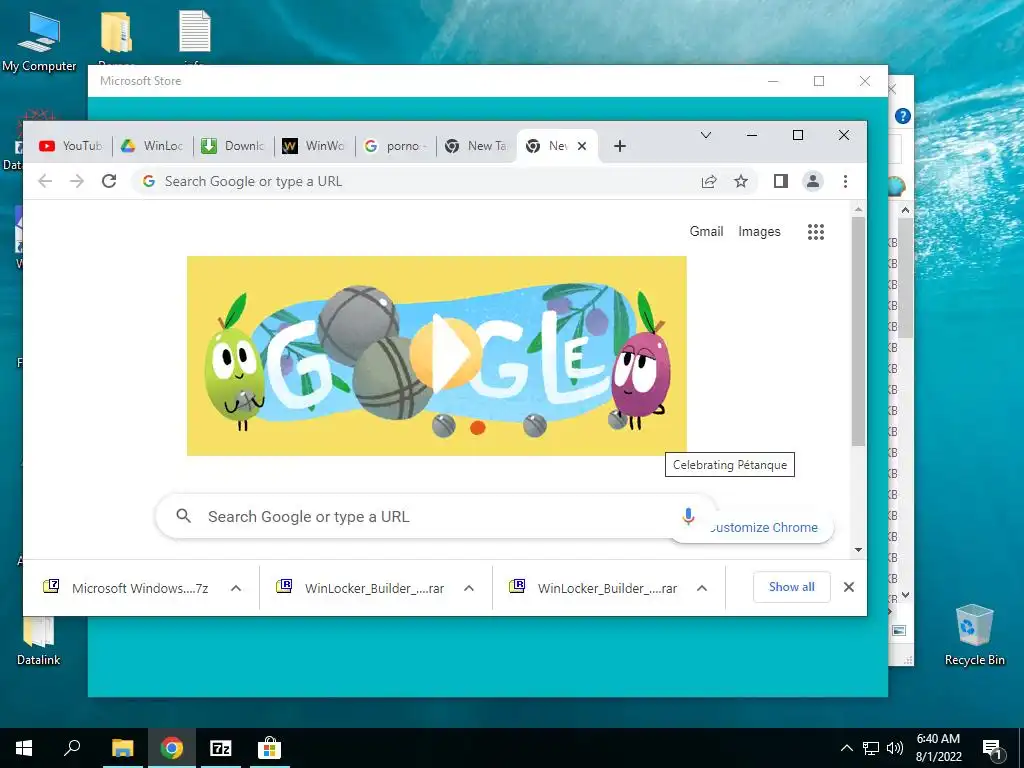The height and width of the screenshot is (768, 1024).
Task: Focus the Chrome address bar
Action: tap(418, 182)
